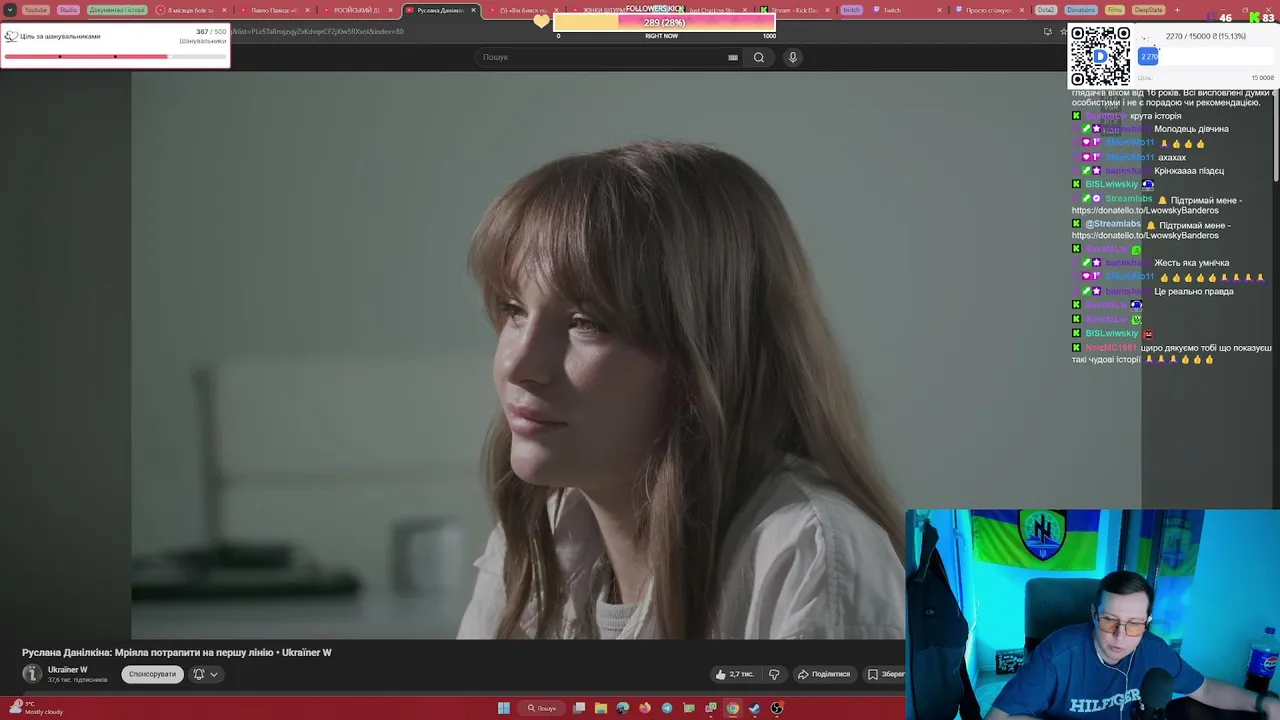1280x720 pixels.
Task: Like the video with thumbs-up button
Action: click(x=734, y=674)
